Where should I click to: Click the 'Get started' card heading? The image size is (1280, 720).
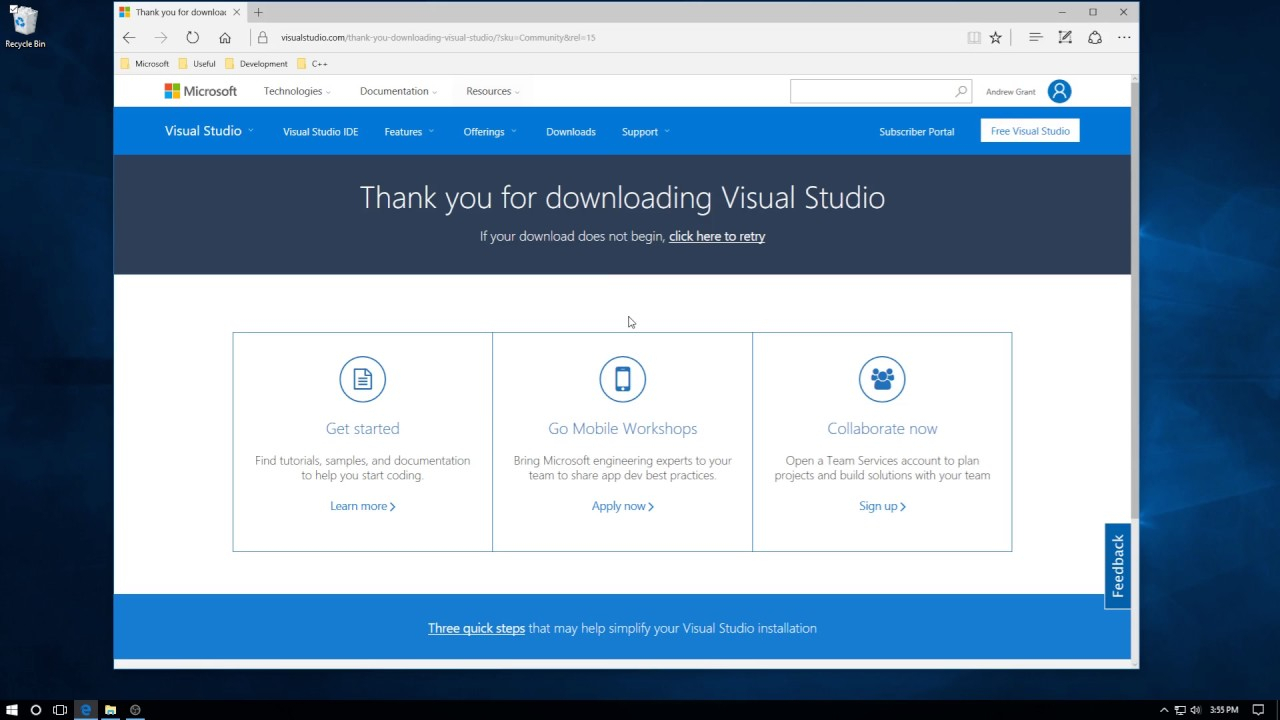(362, 428)
